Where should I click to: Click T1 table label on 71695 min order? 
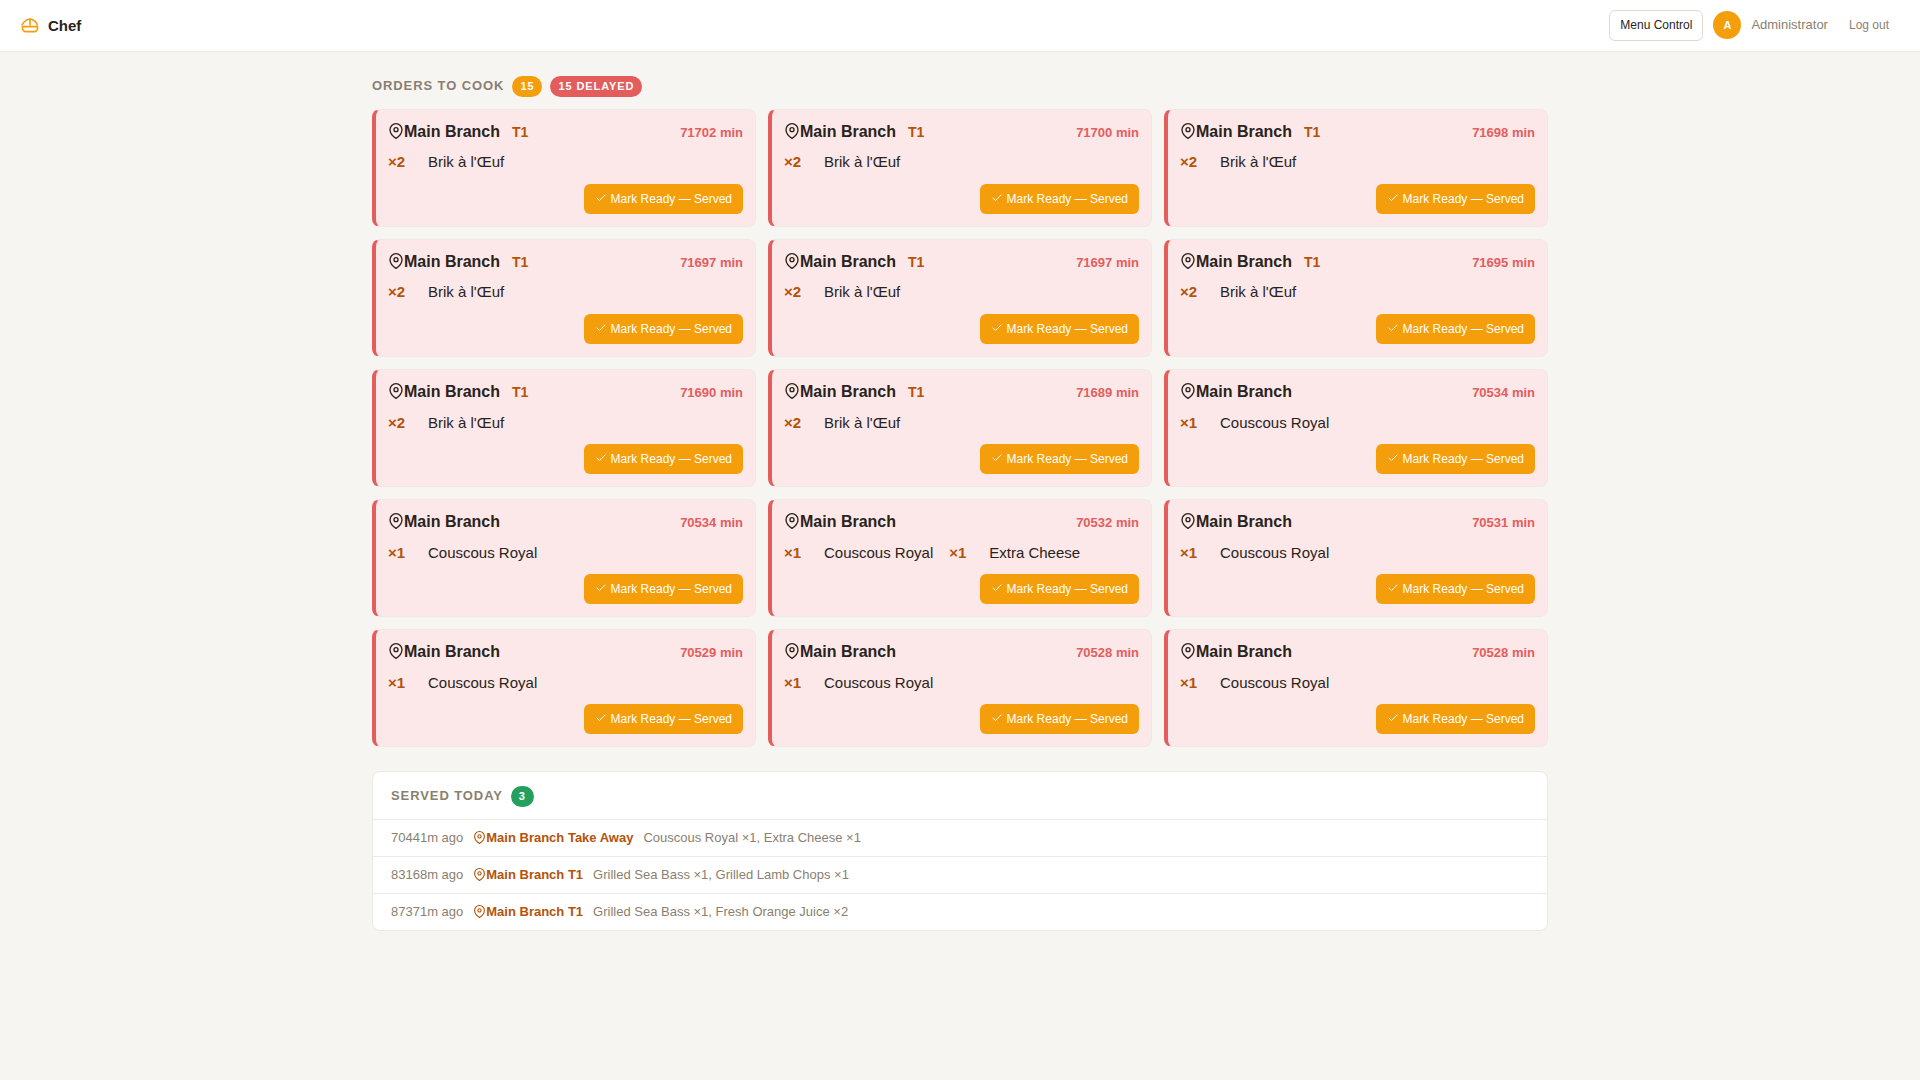(x=1312, y=262)
